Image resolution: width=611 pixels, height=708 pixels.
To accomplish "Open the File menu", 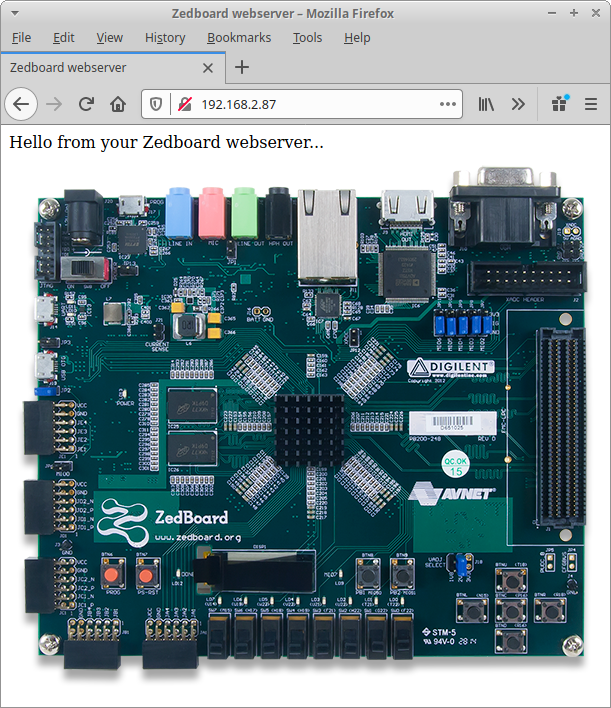I will coord(21,38).
